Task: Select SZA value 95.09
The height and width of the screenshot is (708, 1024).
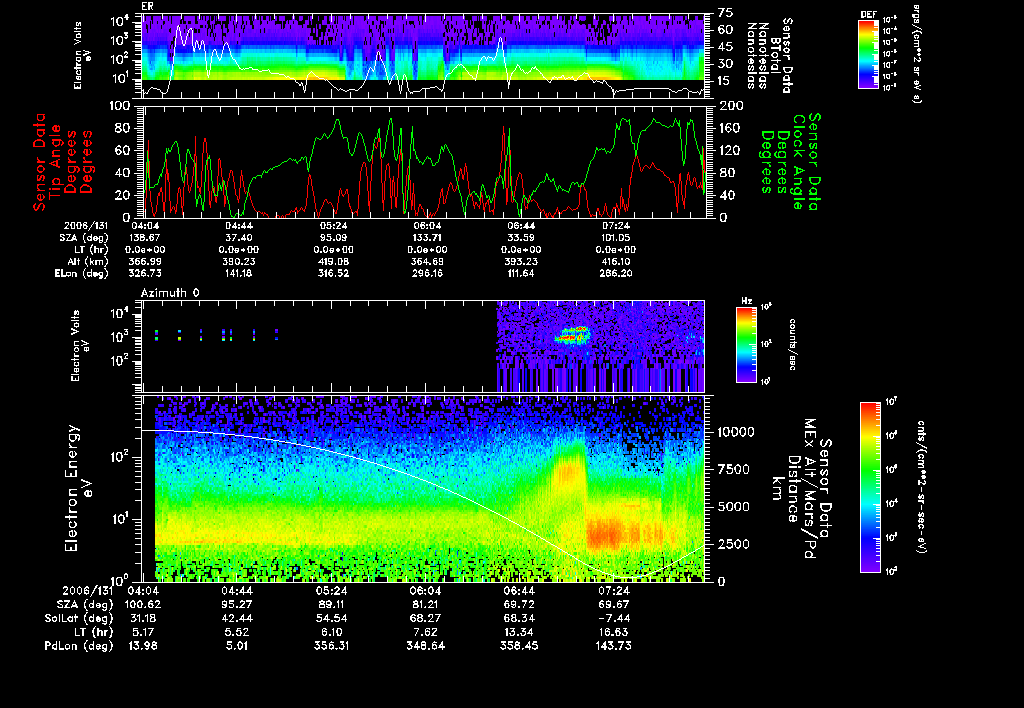Action: pyautogui.click(x=333, y=238)
